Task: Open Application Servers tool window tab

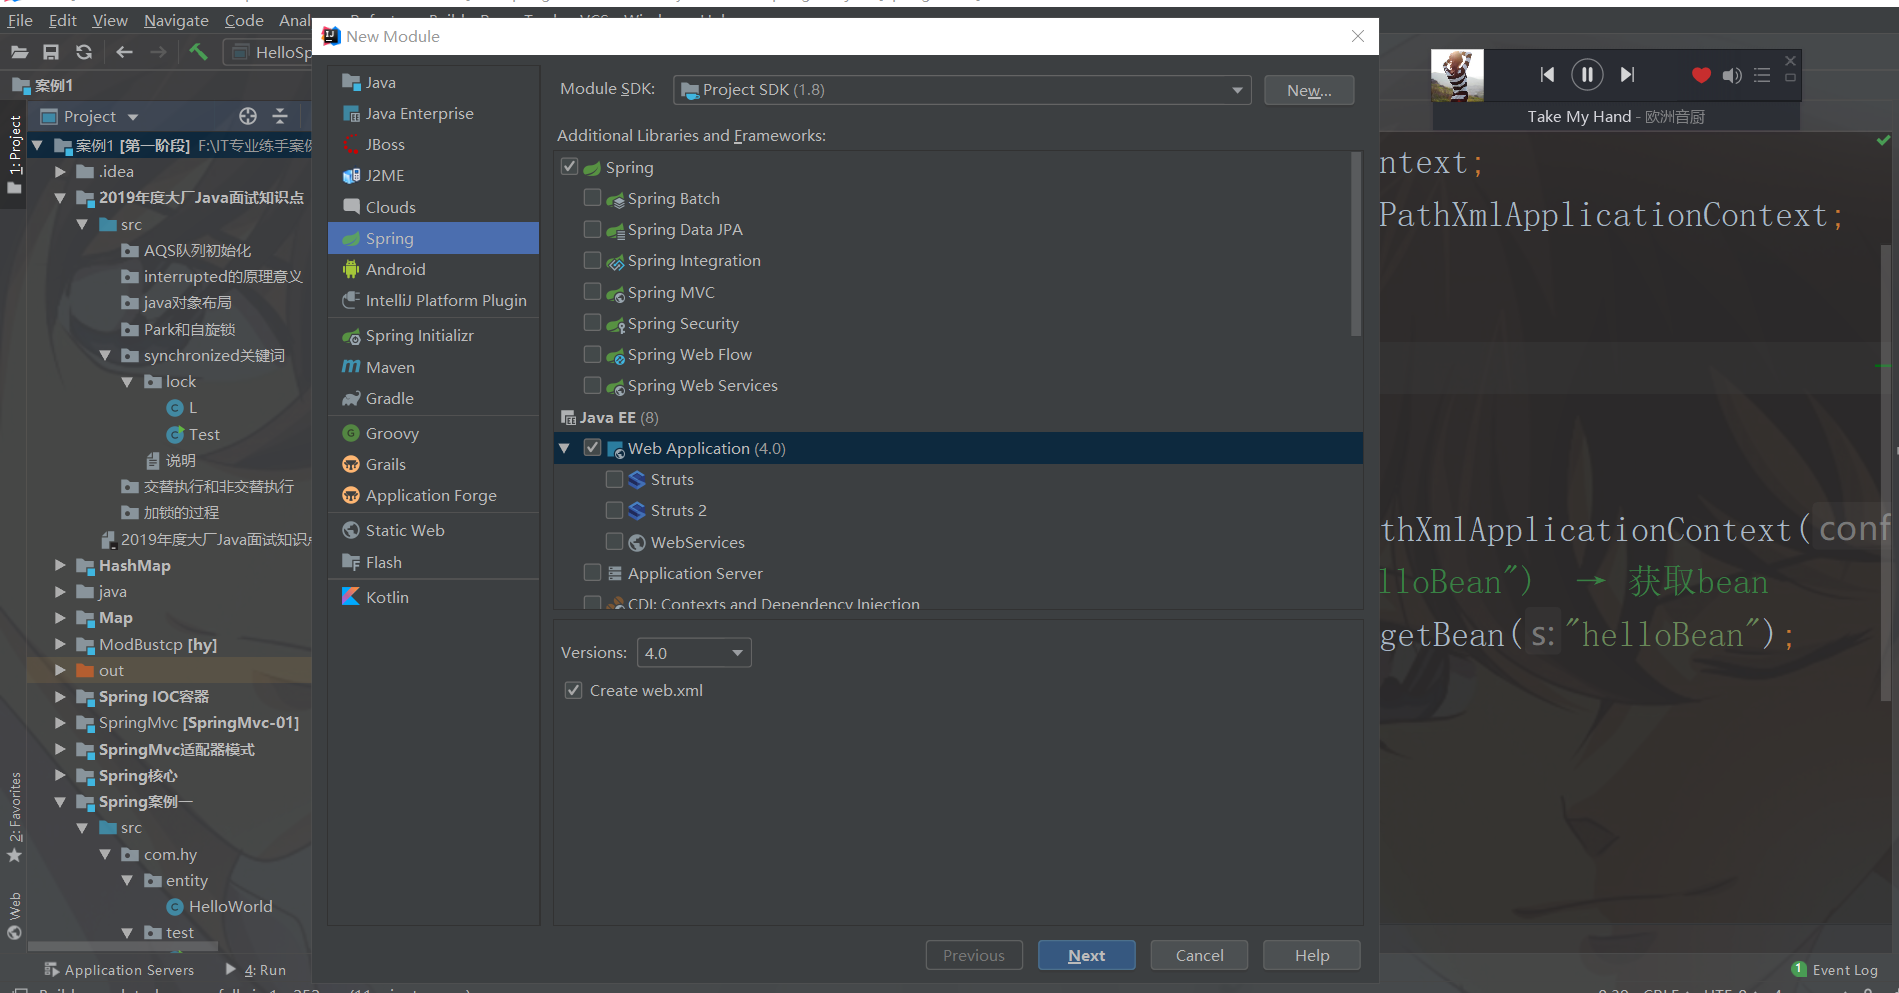Action: (x=119, y=970)
